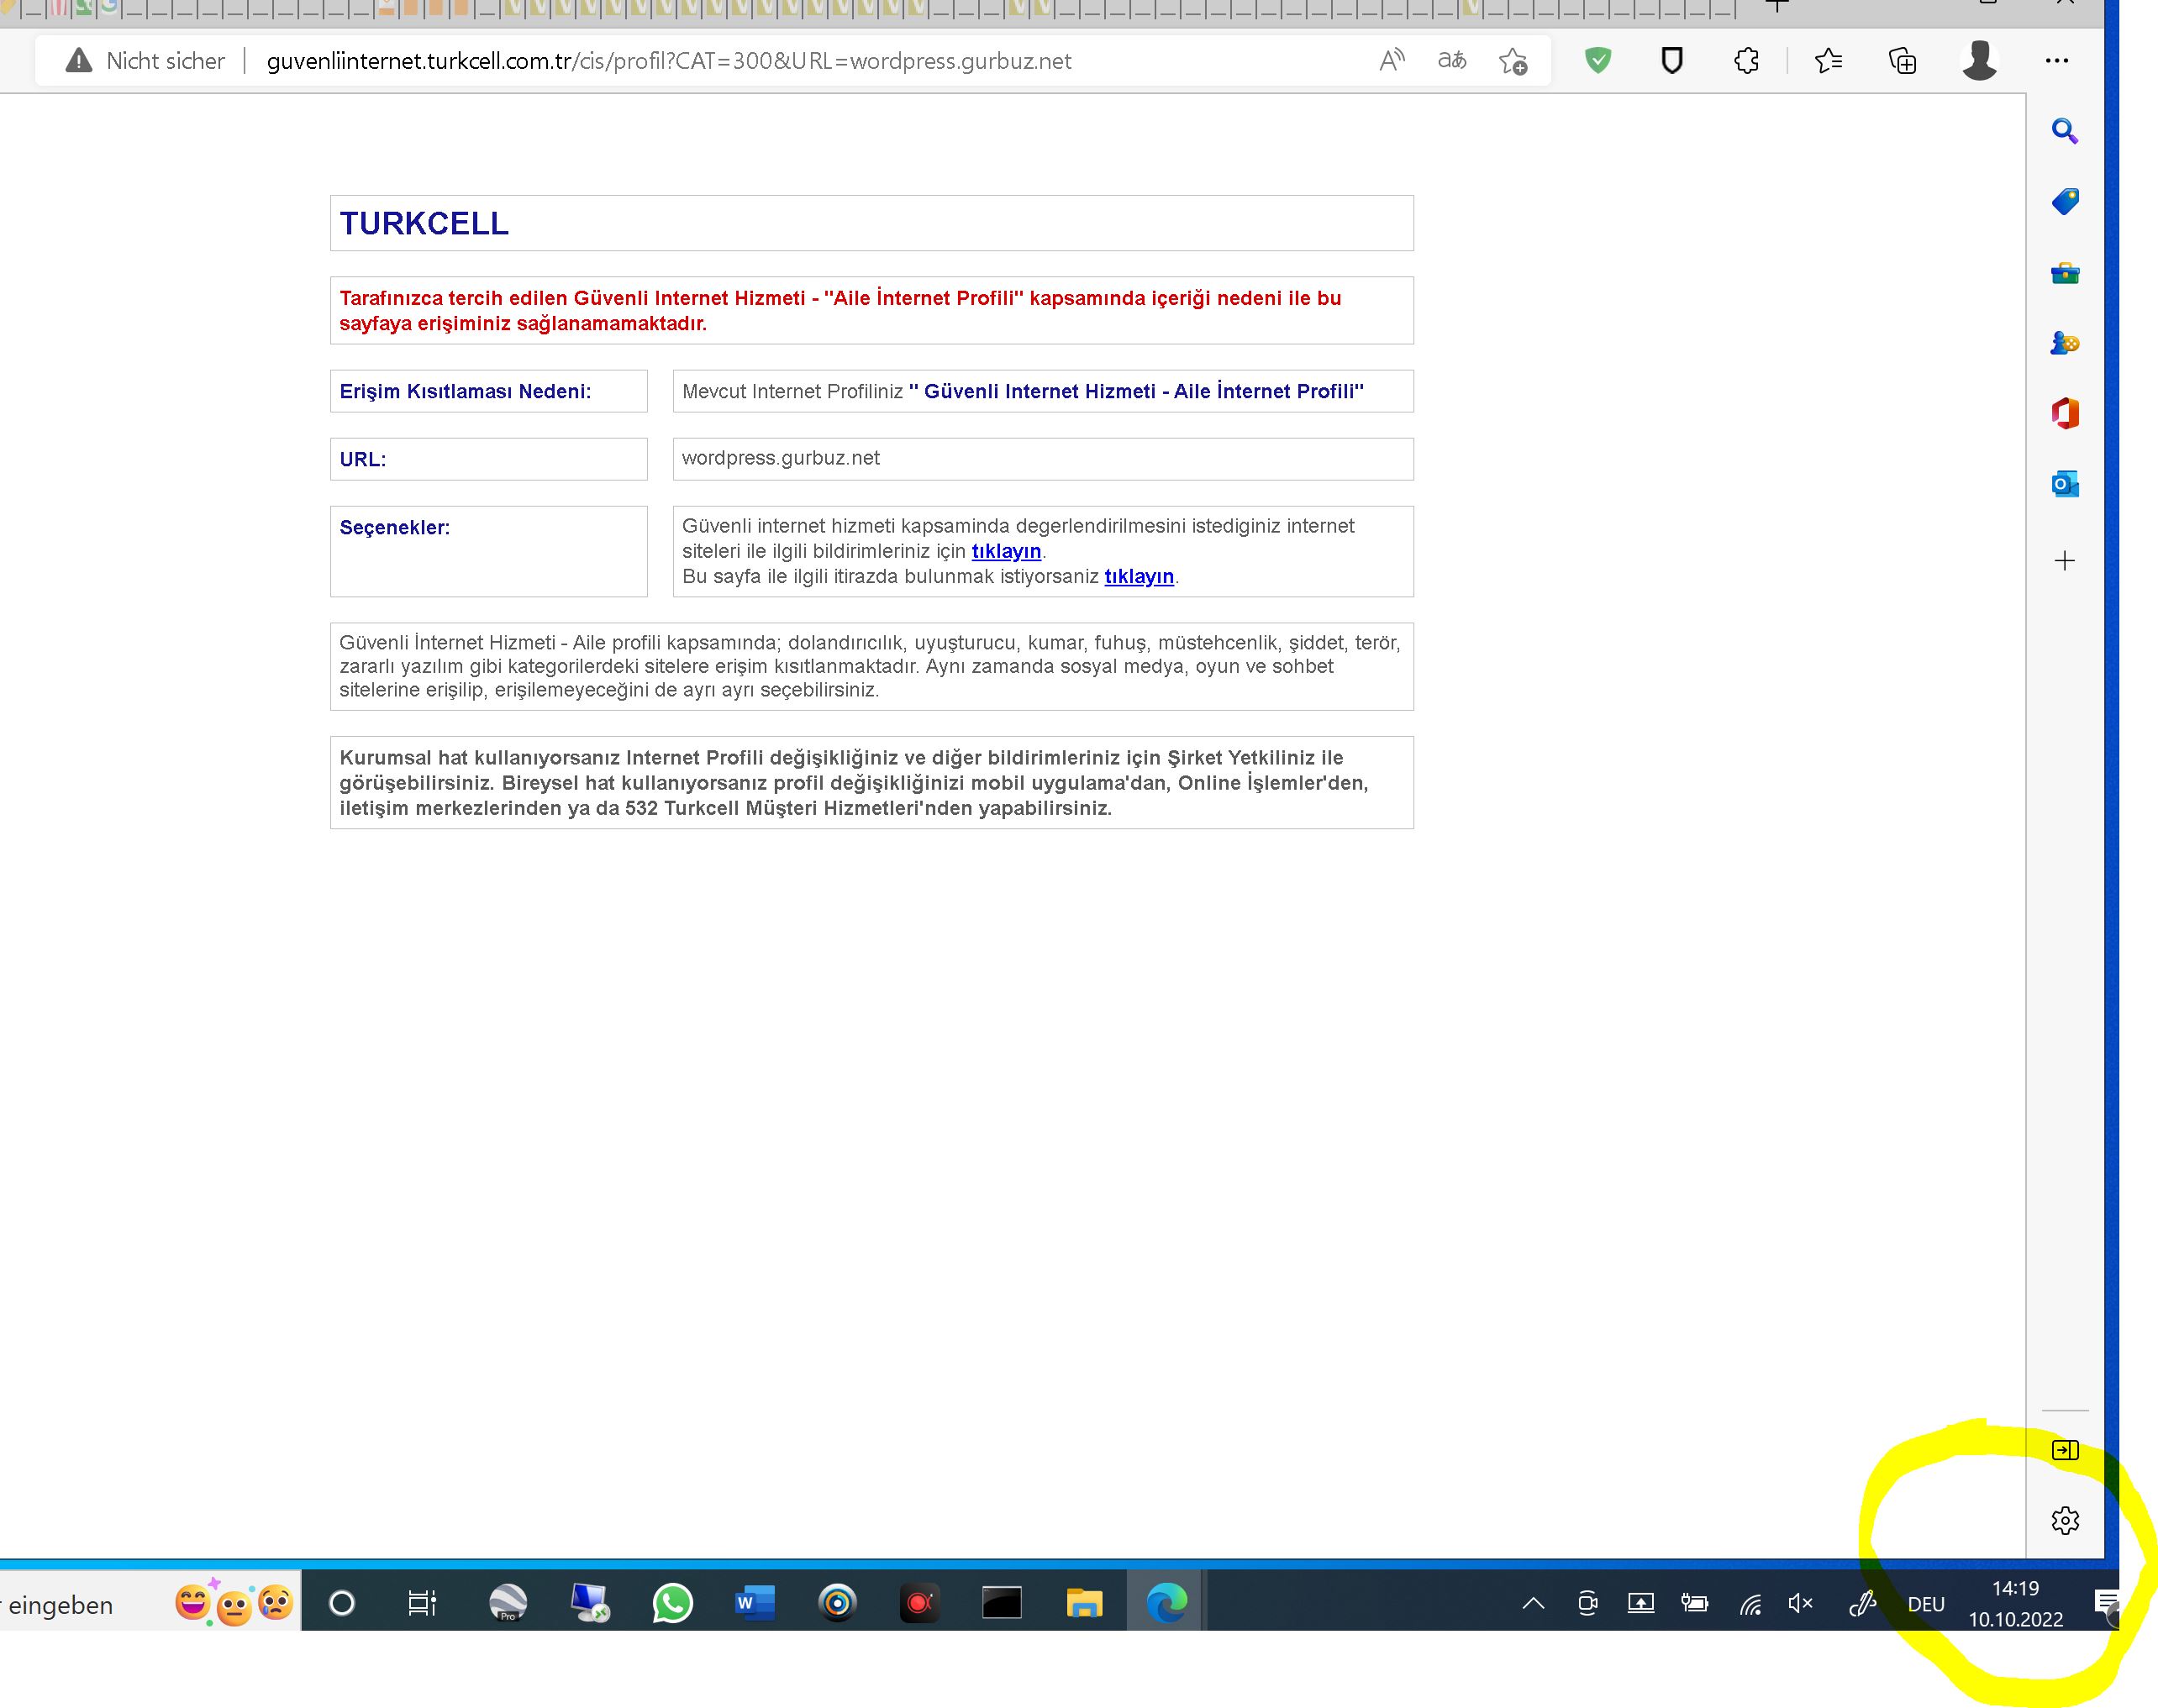
Task: Open File Explorer from taskbar
Action: coord(1084,1604)
